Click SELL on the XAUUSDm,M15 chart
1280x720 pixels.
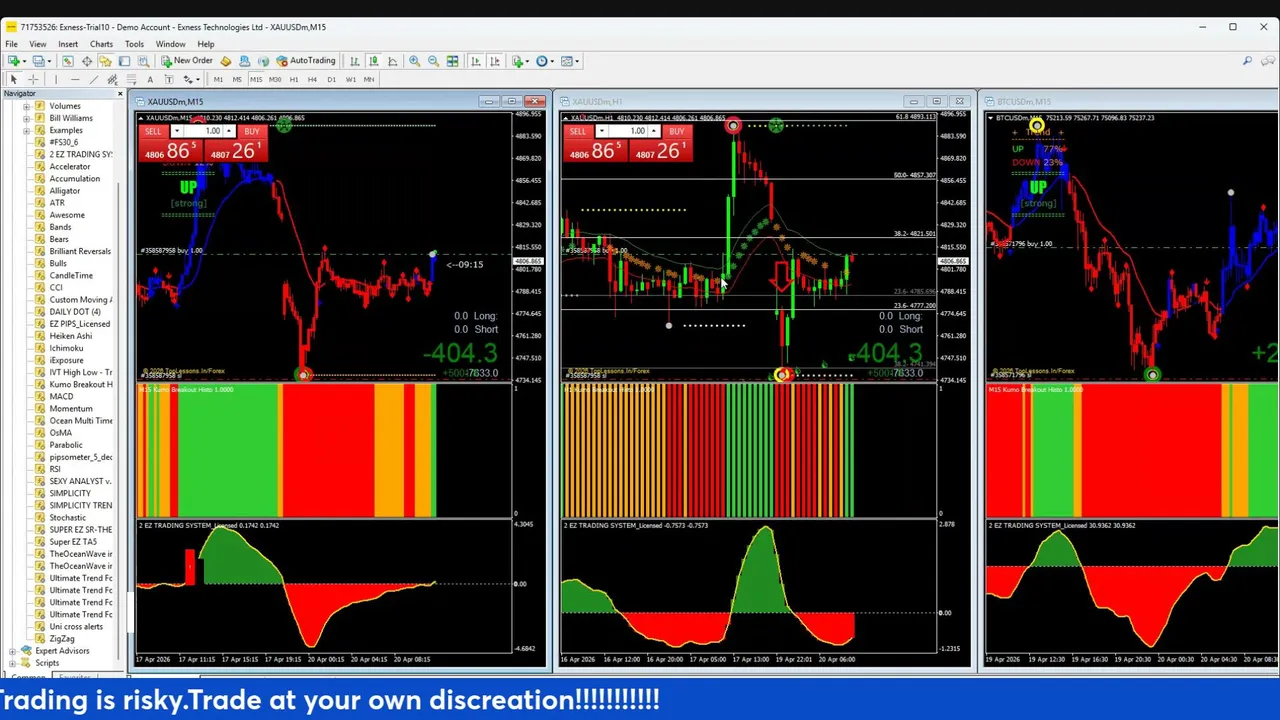[x=153, y=132]
